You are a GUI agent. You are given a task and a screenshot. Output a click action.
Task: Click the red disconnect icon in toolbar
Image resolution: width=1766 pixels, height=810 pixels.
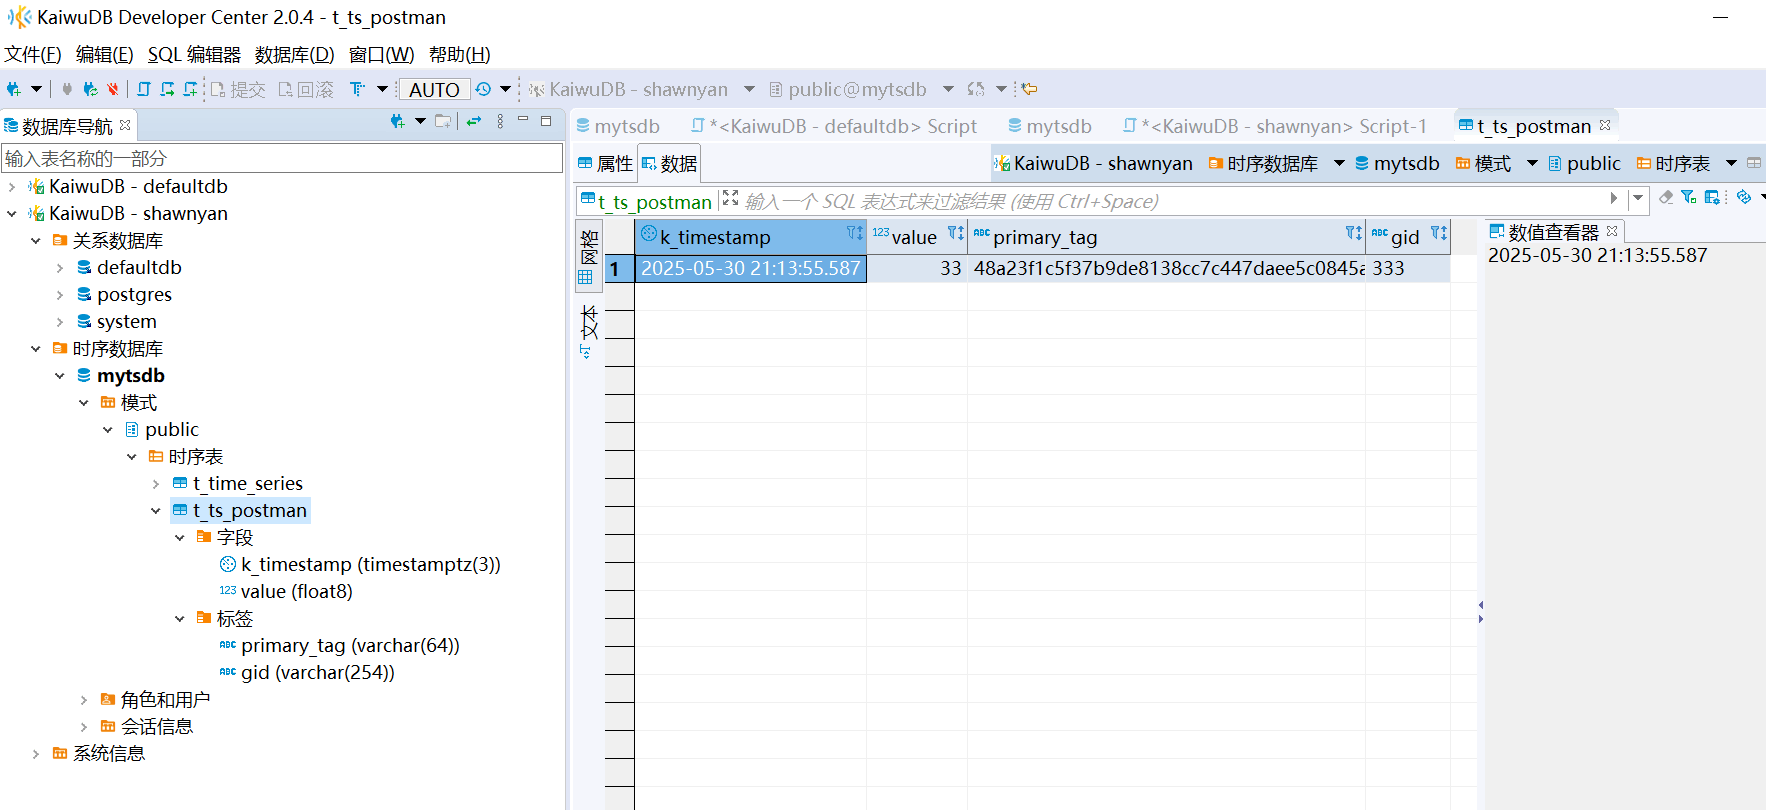(113, 89)
